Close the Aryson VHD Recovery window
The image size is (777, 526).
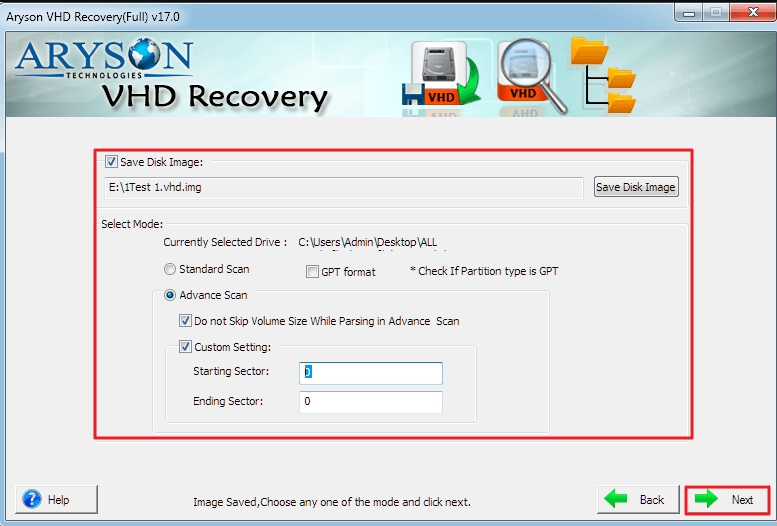pos(753,13)
